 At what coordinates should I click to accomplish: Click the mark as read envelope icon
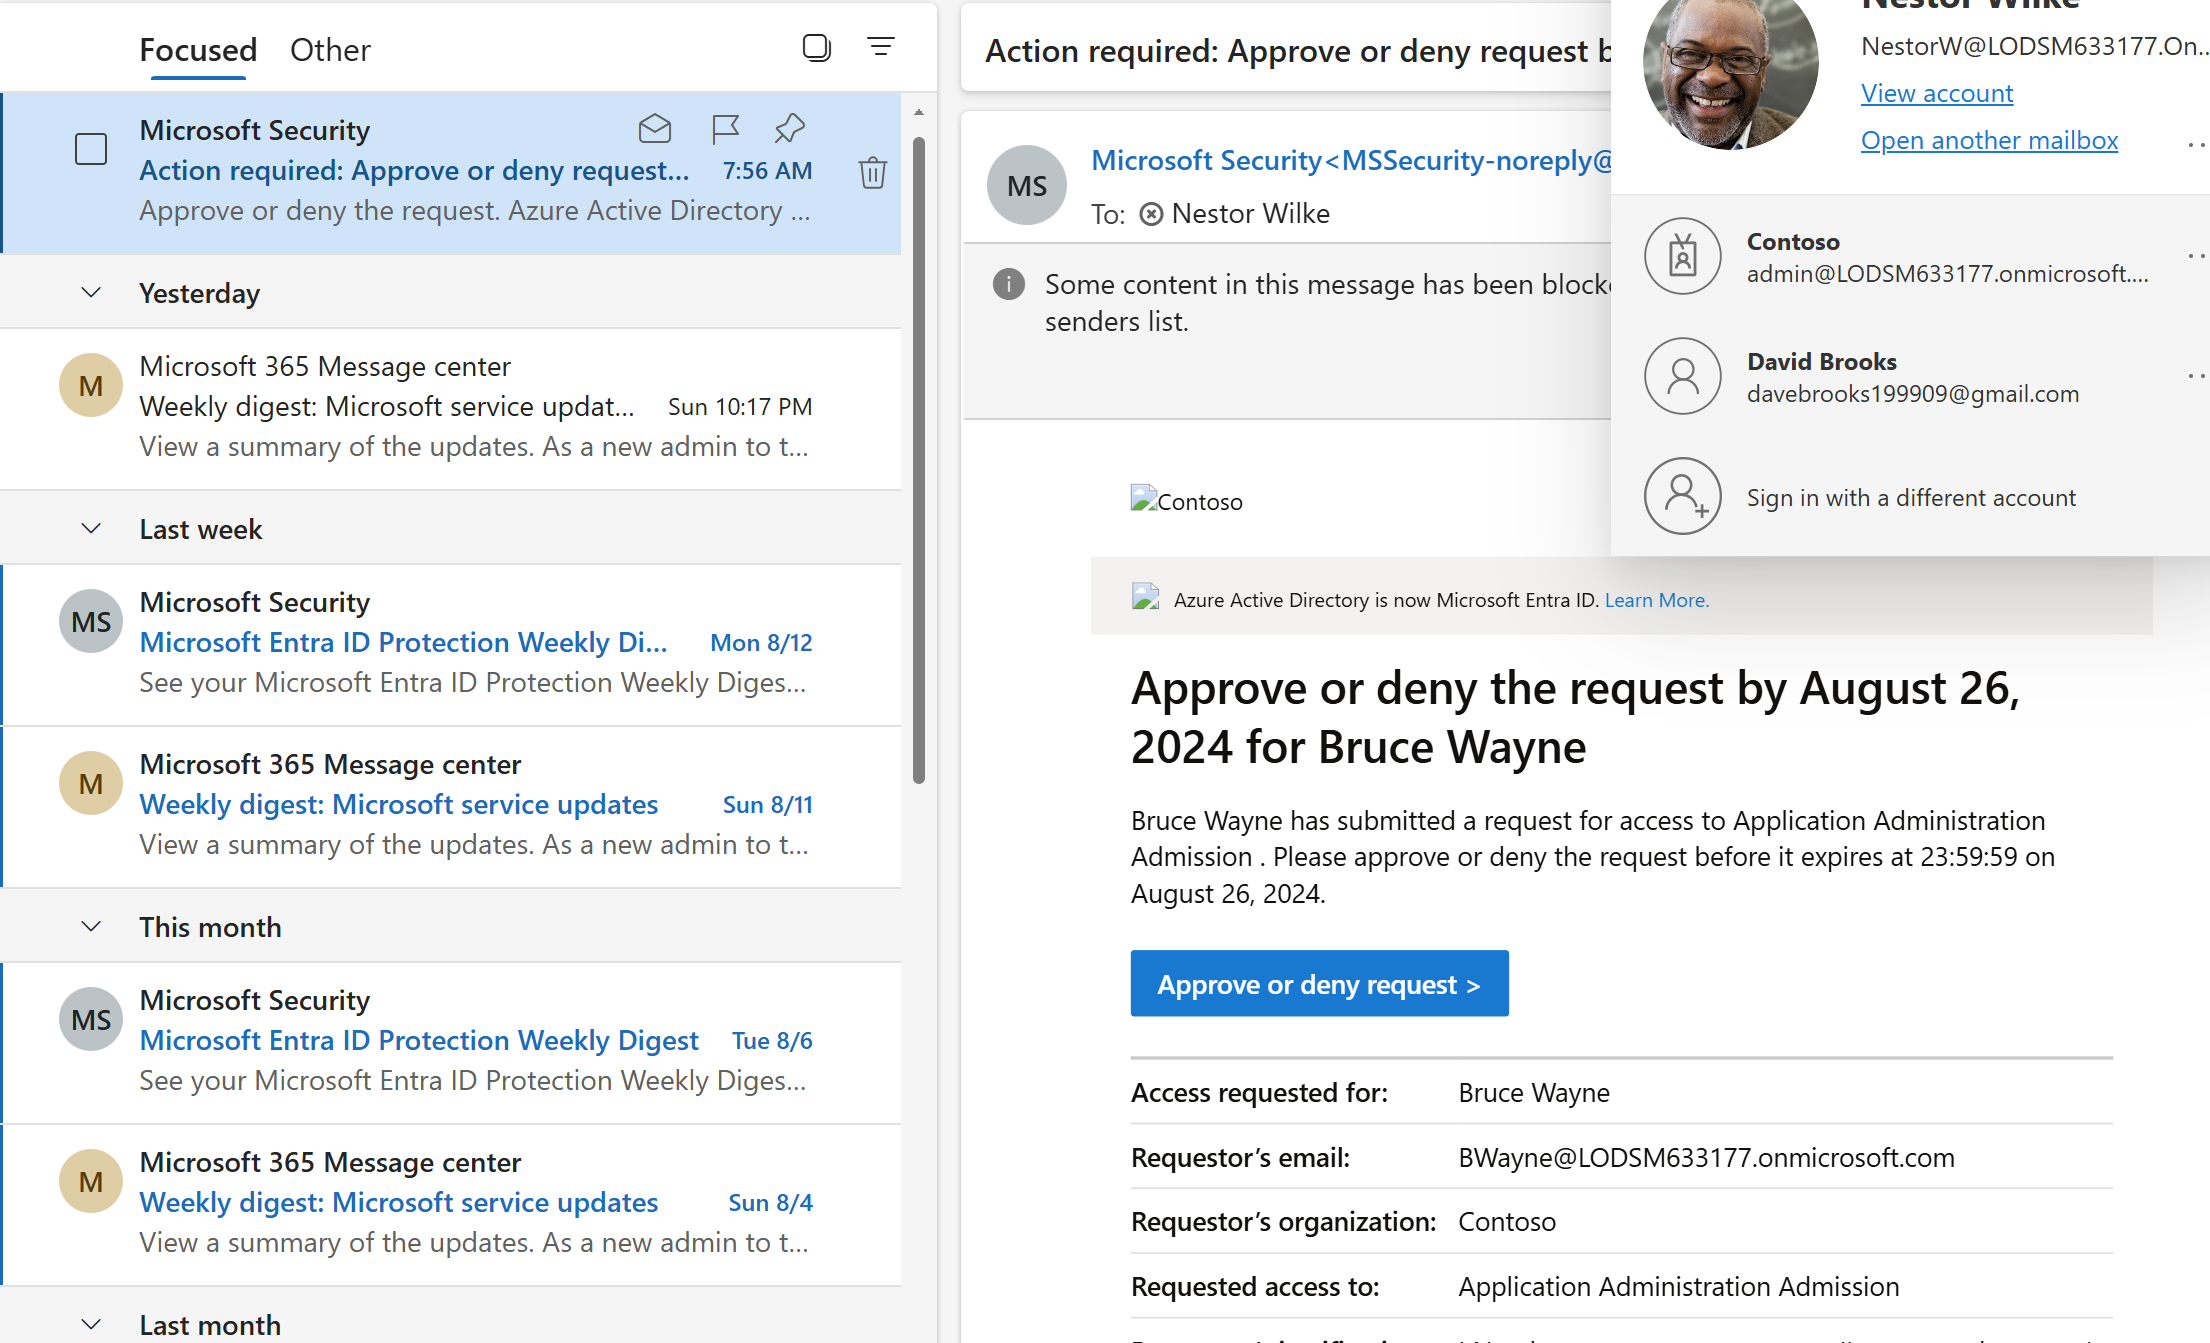coord(654,129)
